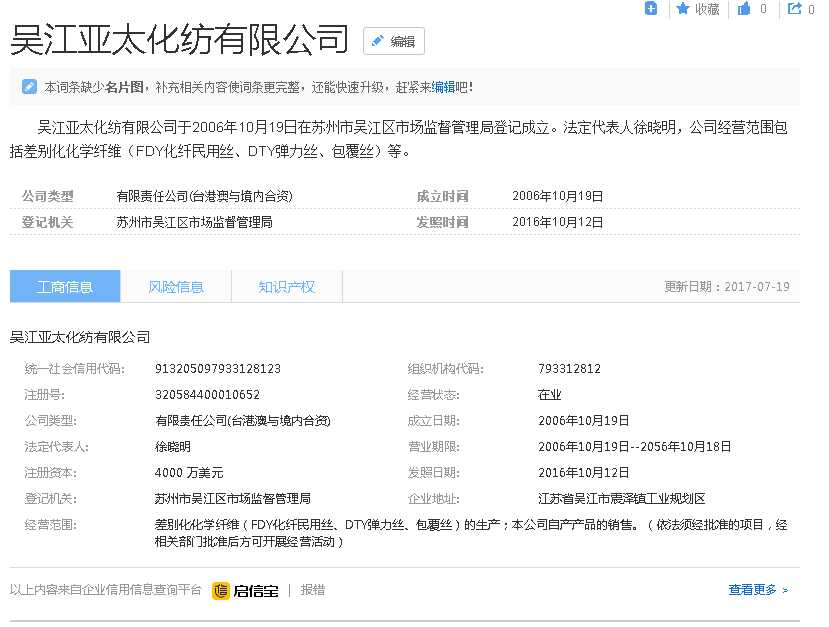
Task: Click 发照日期 value 2016年10月12日 in details
Action: 584,473
